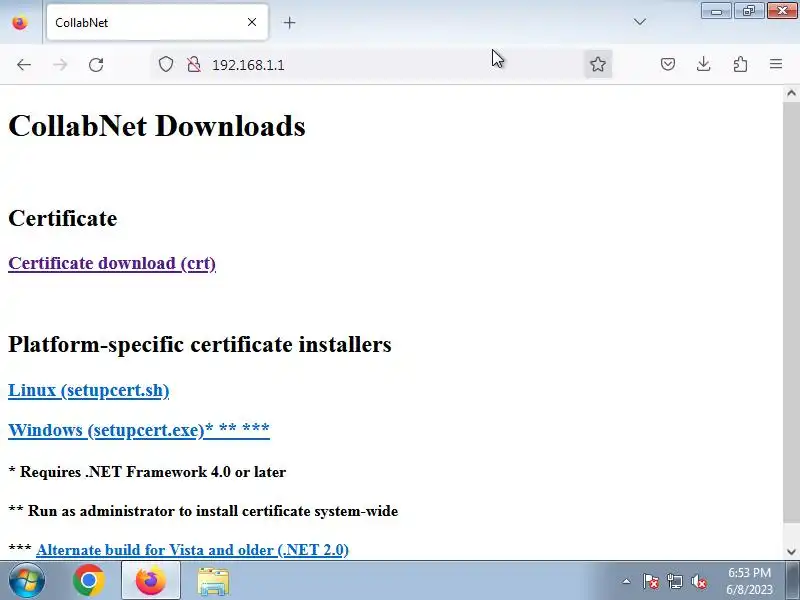Screen dimensions: 800x600
Task: Open the Action Center flag icon
Action: 651,581
